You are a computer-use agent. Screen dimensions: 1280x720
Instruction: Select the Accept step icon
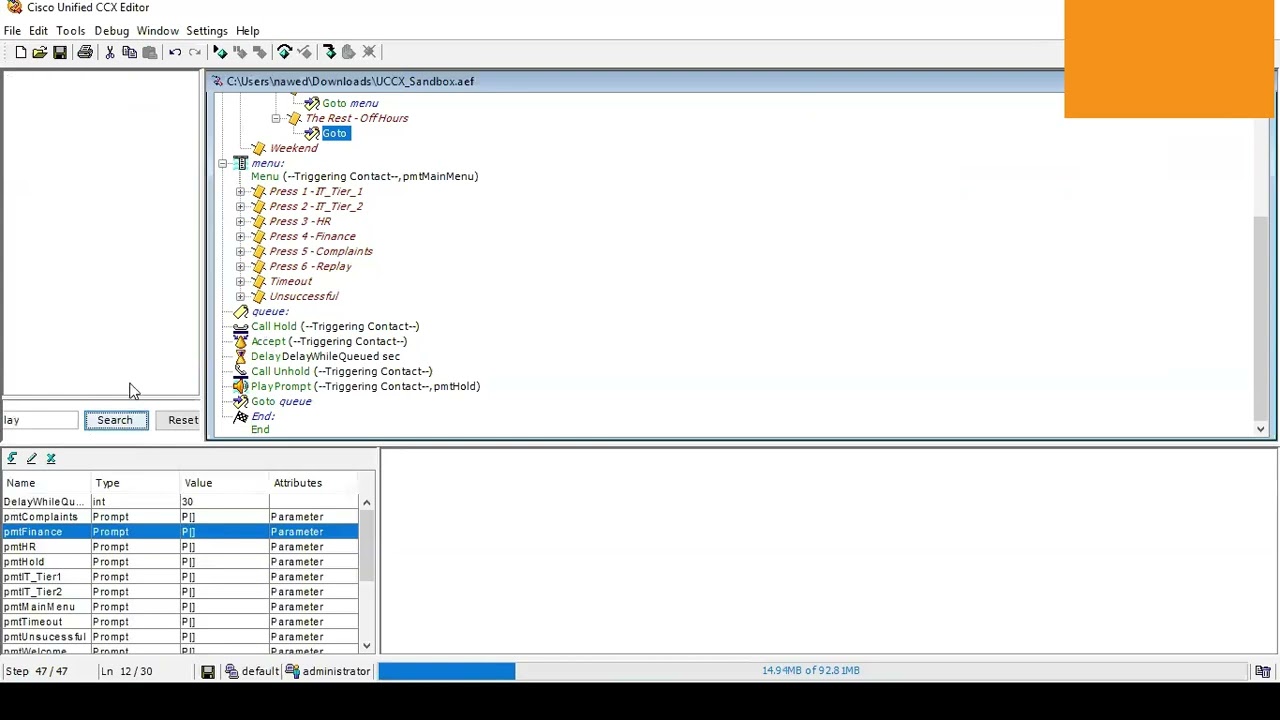tap(240, 341)
